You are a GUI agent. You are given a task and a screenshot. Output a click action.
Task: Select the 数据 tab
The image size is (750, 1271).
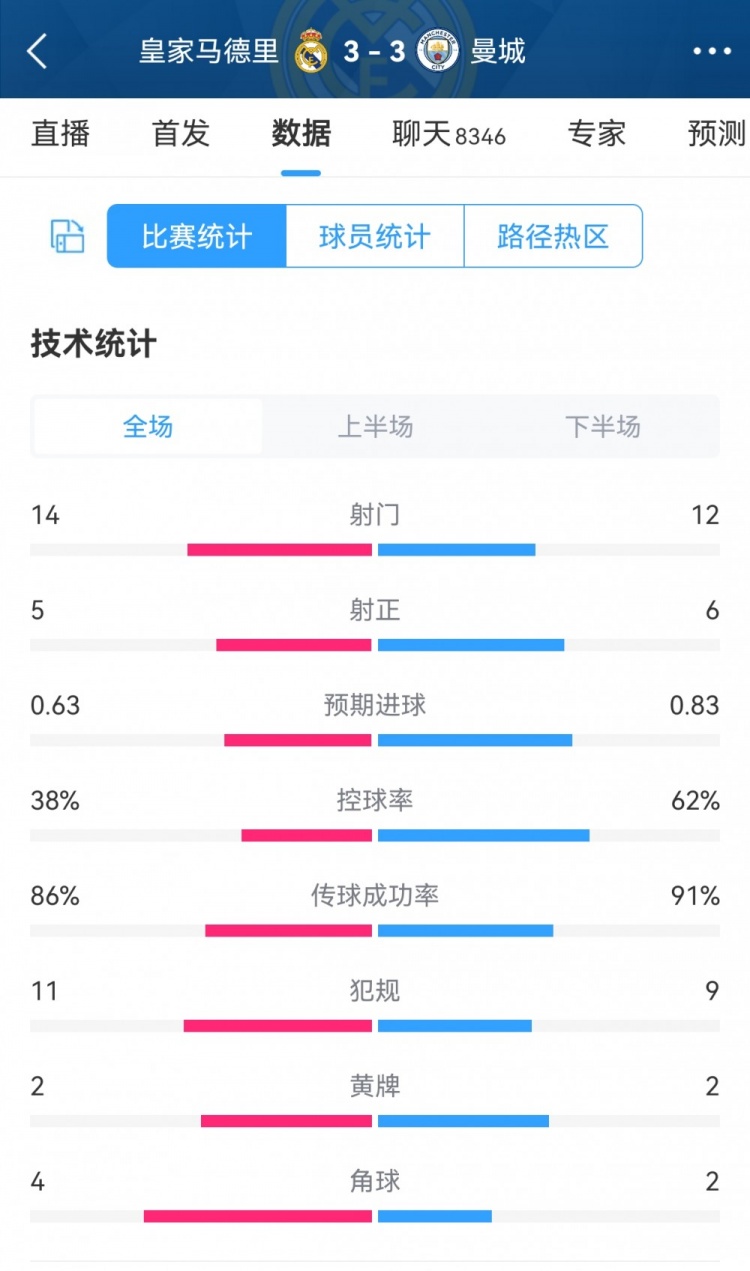pos(301,133)
